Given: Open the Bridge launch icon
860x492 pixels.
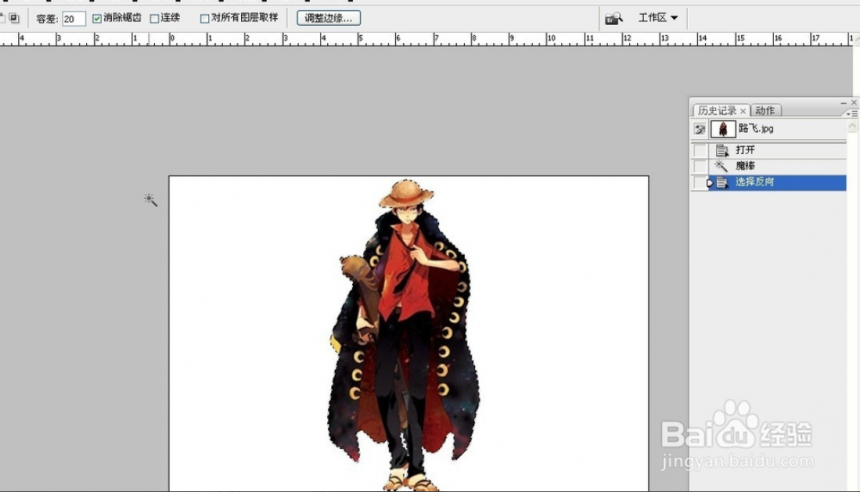Looking at the screenshot, I should click(614, 19).
